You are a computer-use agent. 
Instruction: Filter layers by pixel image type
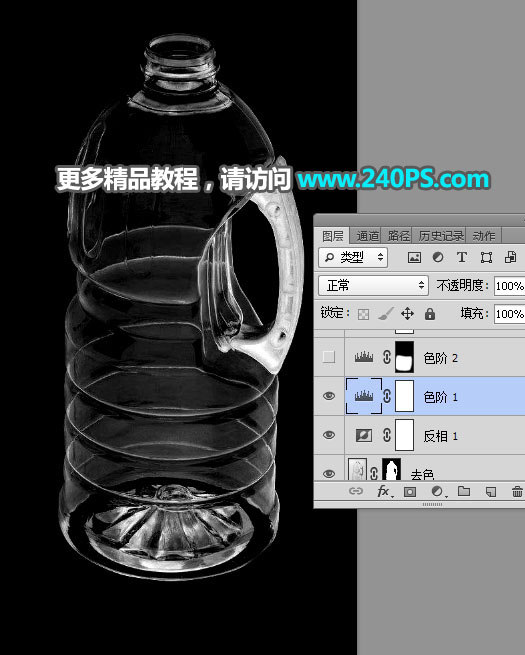coord(414,257)
